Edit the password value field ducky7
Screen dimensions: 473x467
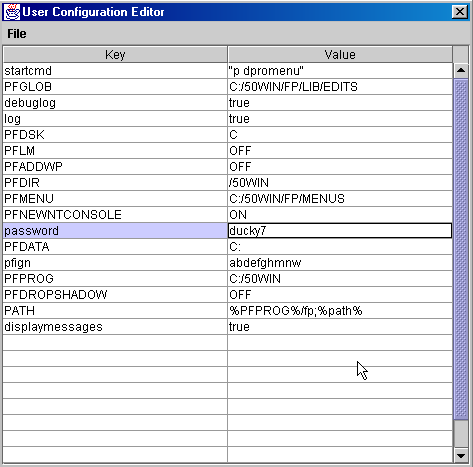[340, 231]
